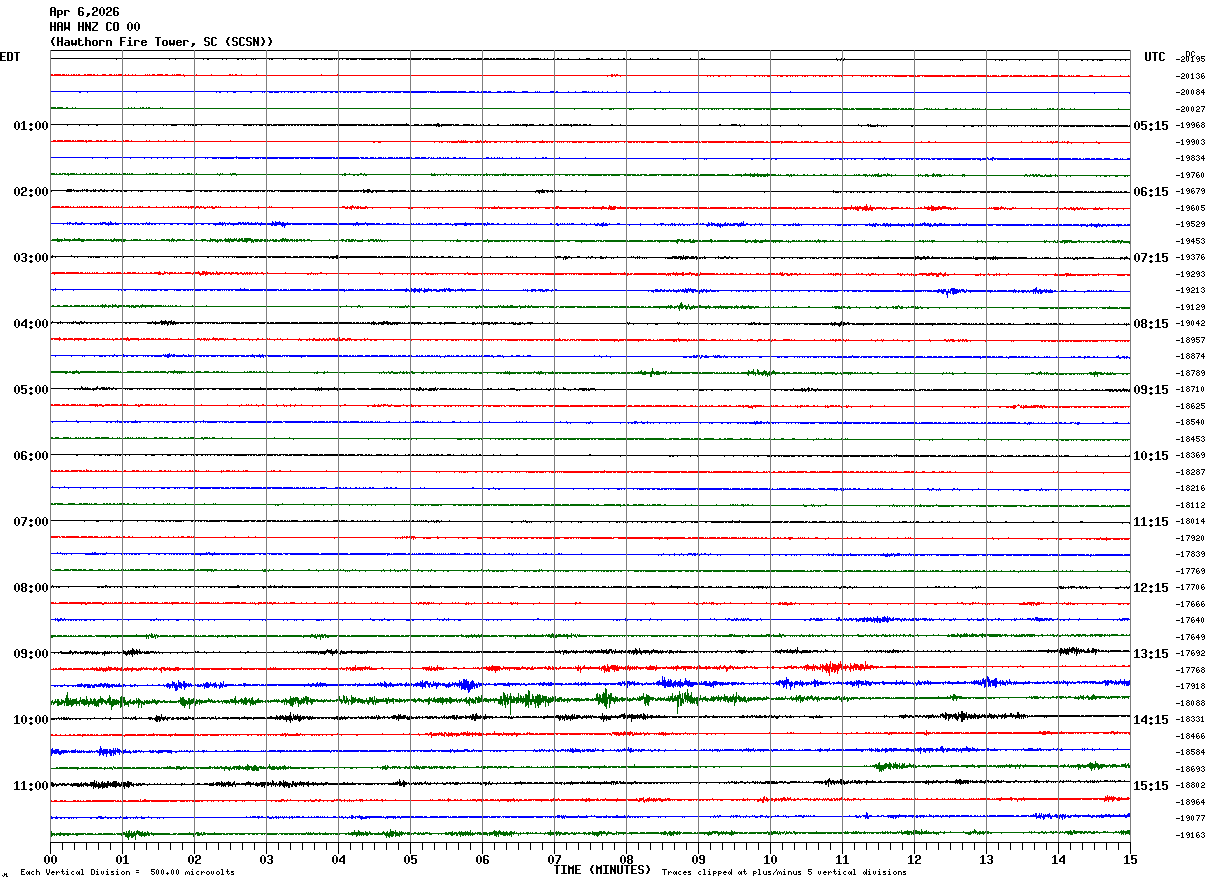Click the 11:00 EDT time label
The image size is (1210, 886).
pyautogui.click(x=31, y=786)
